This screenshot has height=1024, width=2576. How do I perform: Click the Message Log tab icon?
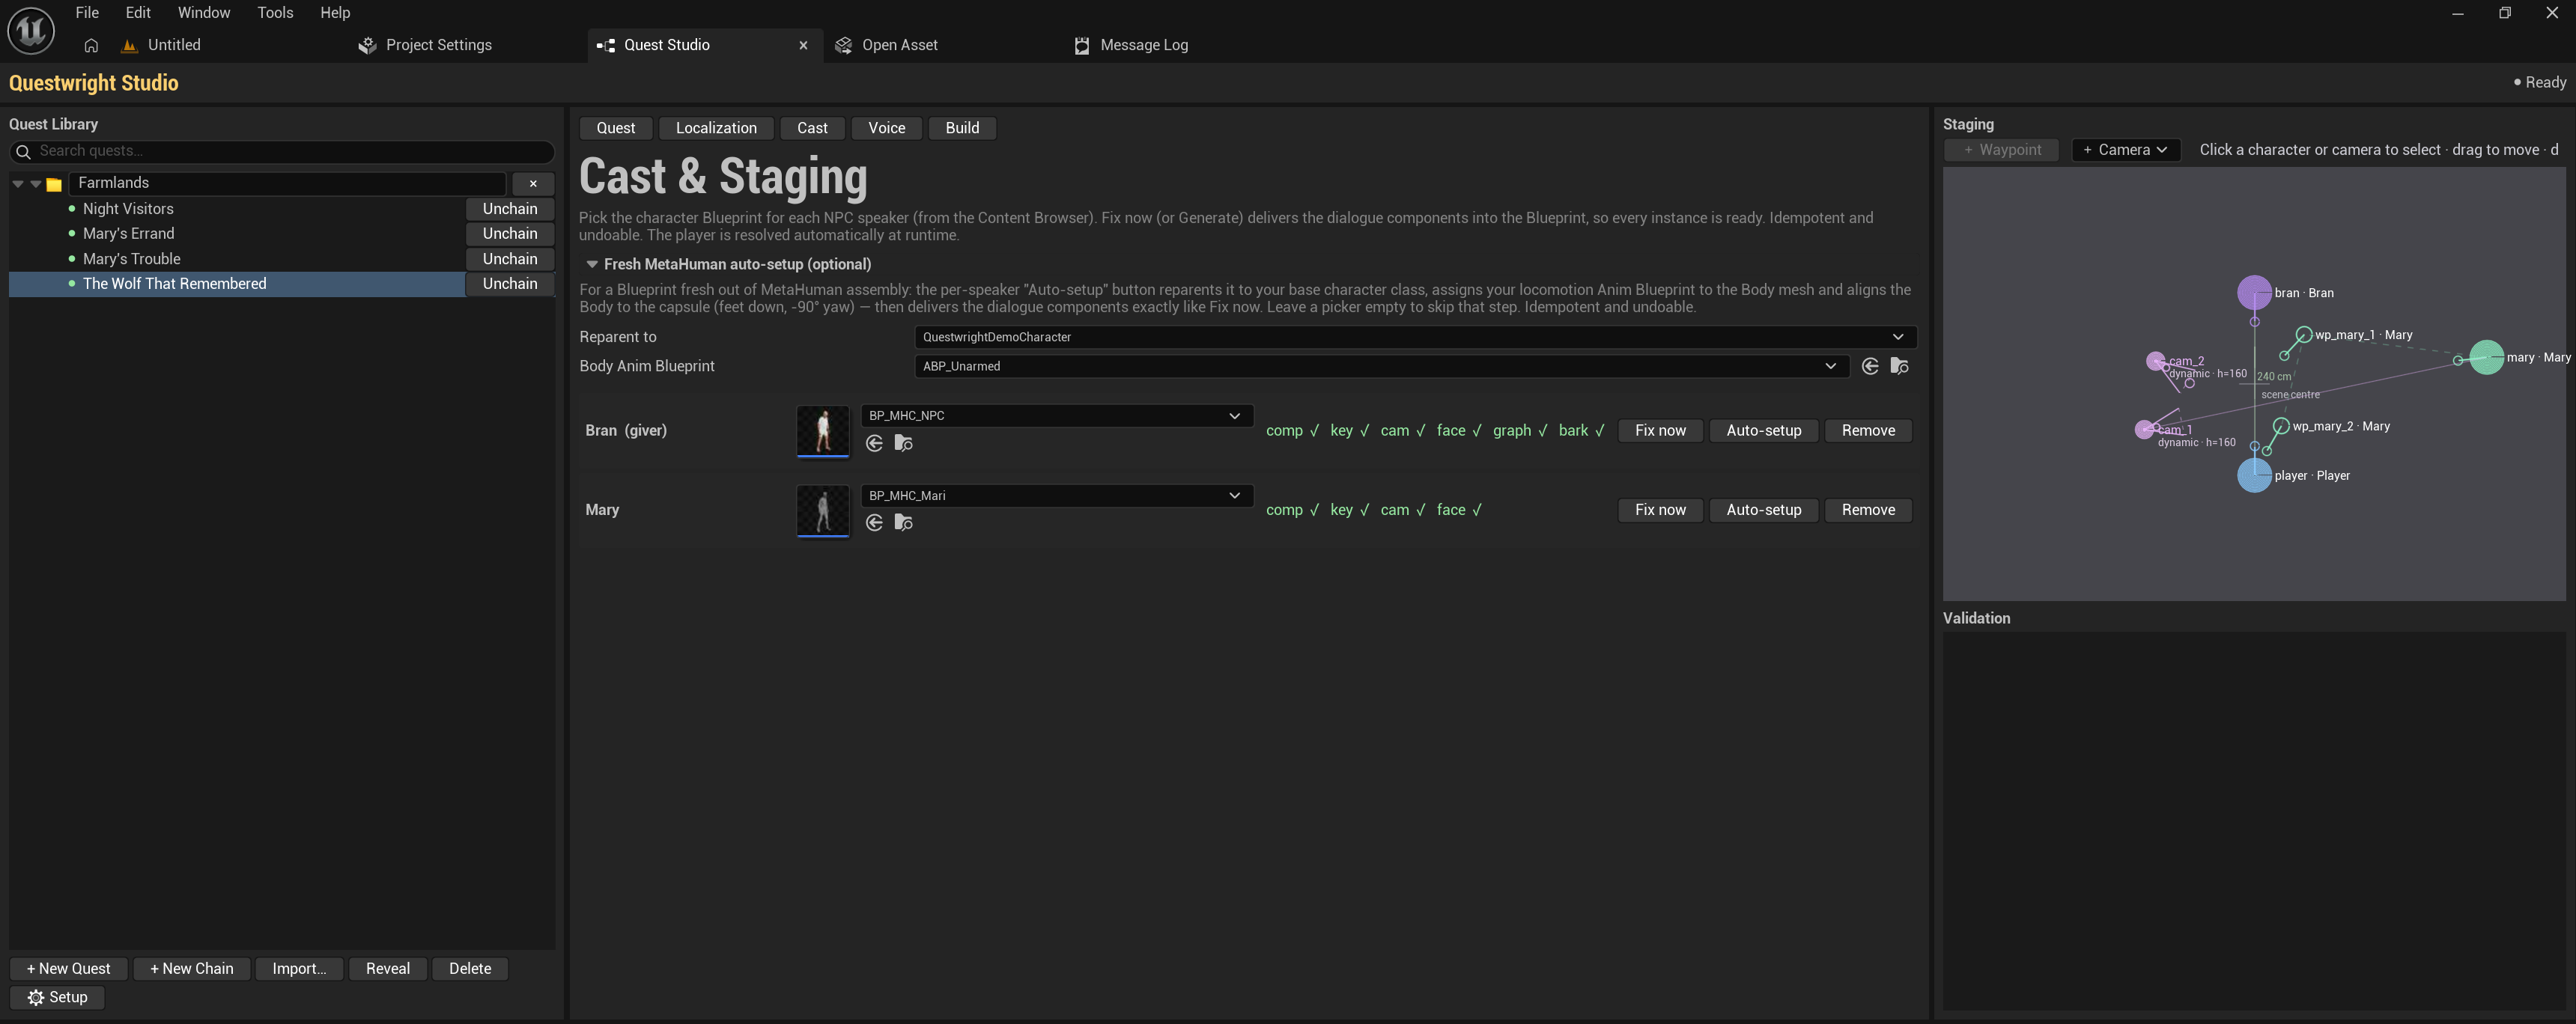tap(1081, 45)
